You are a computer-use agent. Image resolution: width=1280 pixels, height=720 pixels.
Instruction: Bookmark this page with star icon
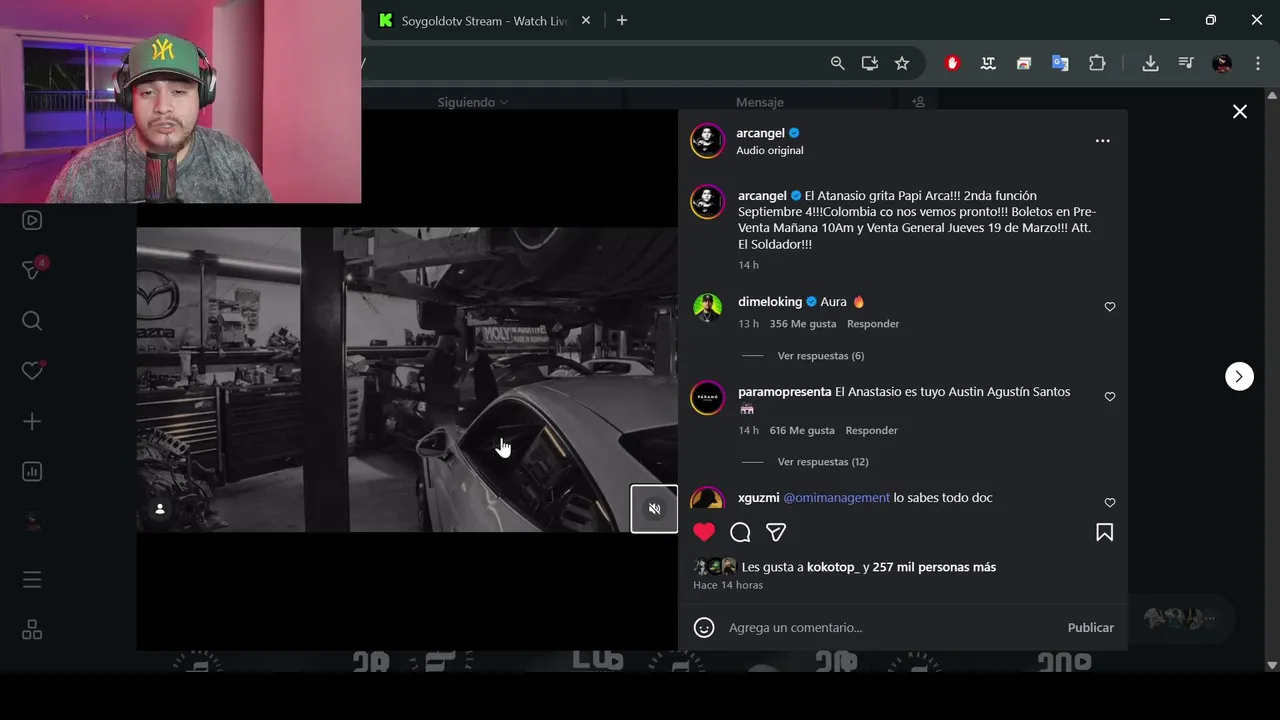pos(902,63)
